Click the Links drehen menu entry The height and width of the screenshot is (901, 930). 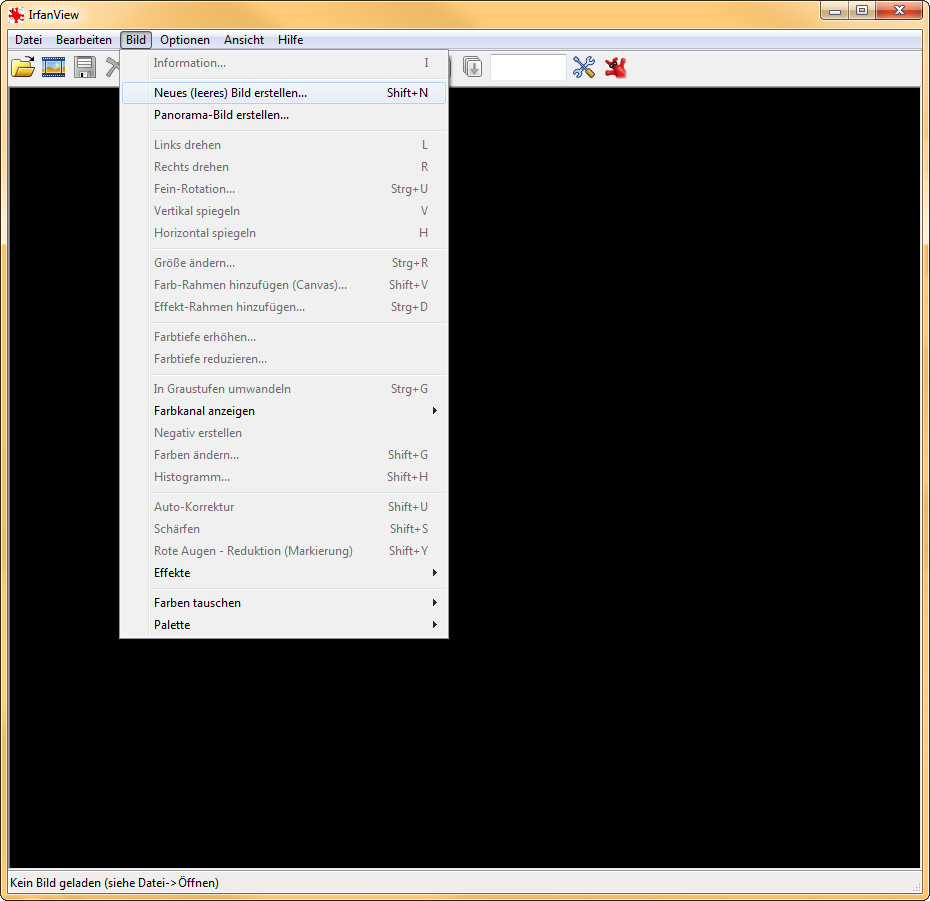click(x=284, y=145)
